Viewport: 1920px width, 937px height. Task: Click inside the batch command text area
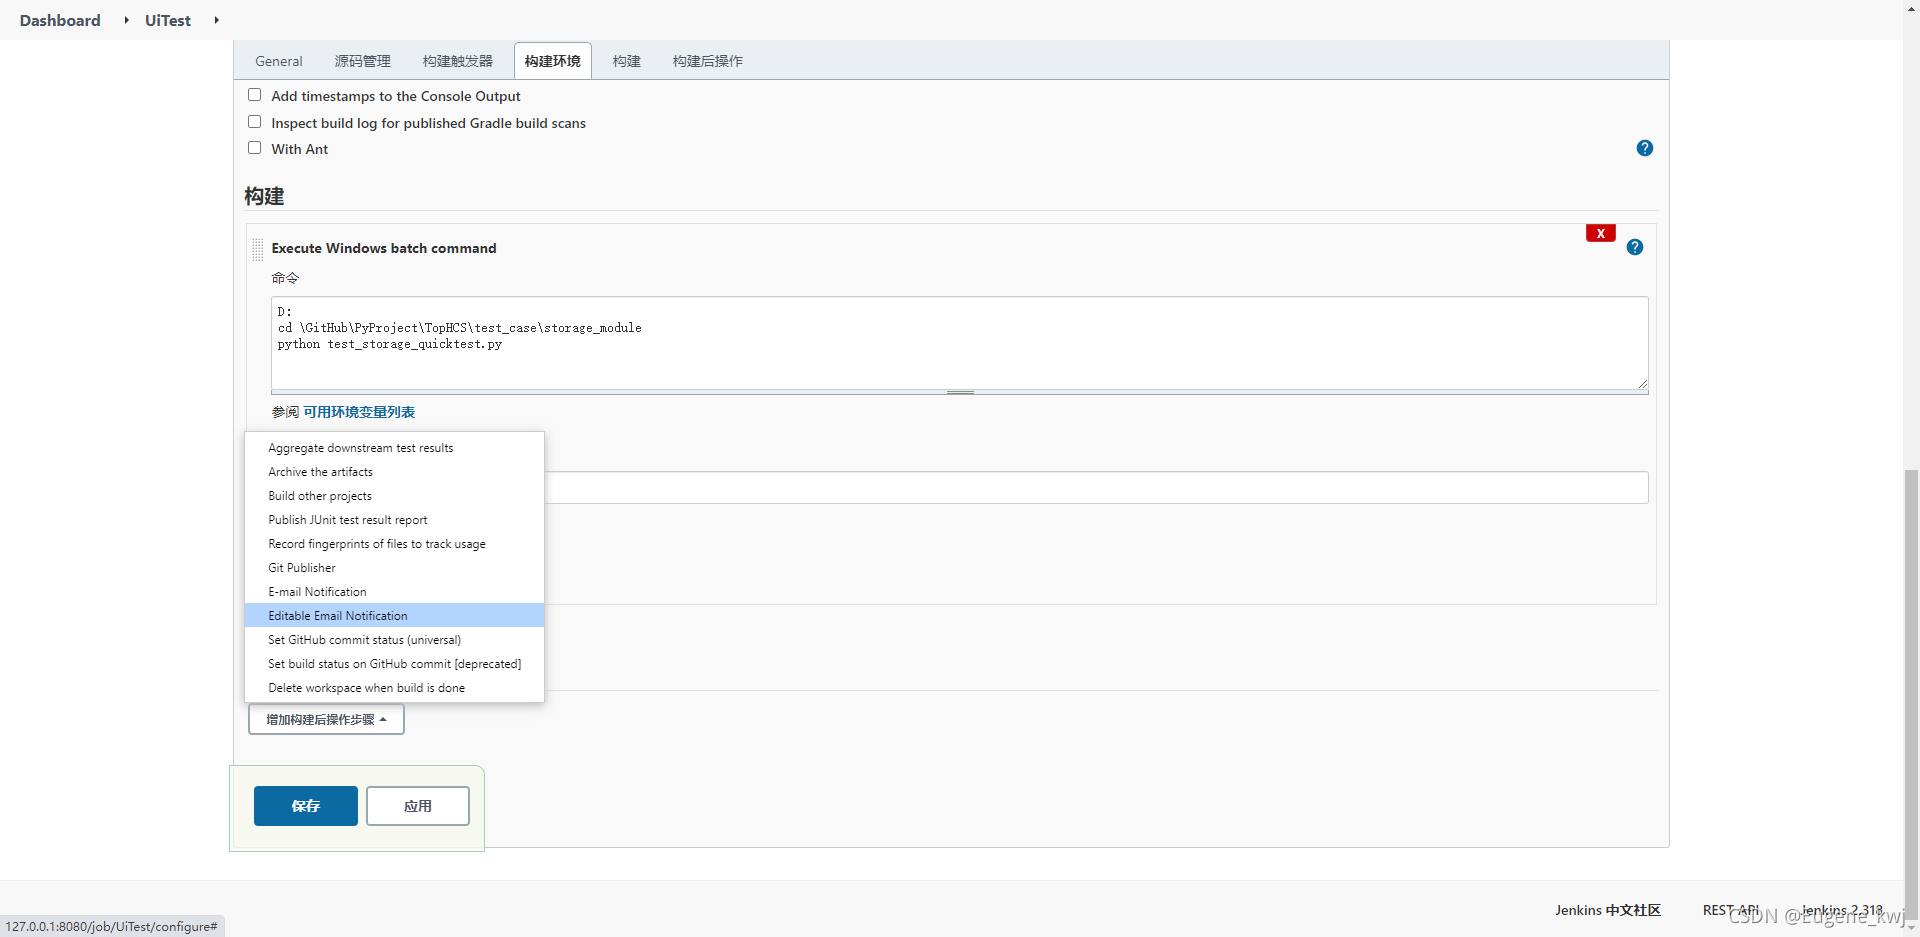pos(959,343)
